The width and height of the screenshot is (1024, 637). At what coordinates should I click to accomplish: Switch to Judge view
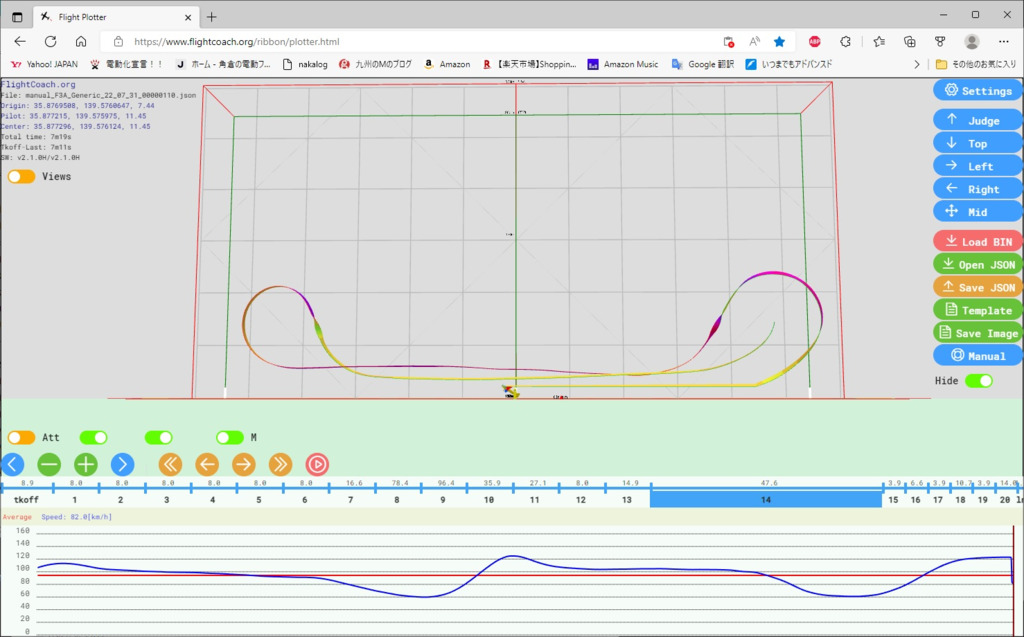(x=978, y=120)
